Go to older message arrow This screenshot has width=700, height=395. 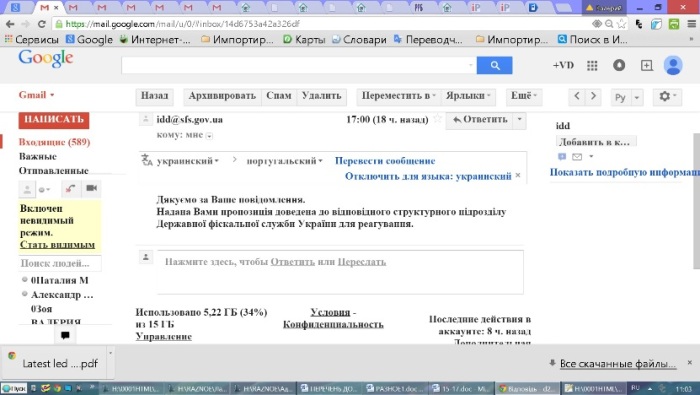pos(593,96)
